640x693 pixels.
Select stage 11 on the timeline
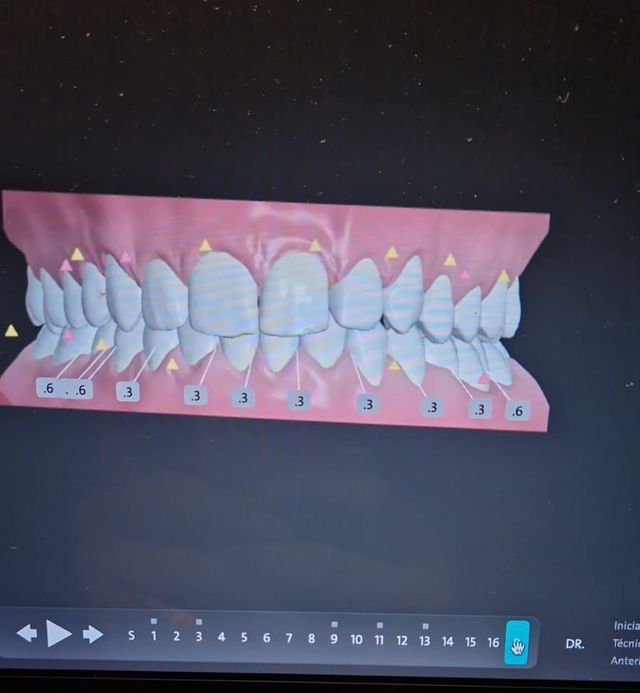[379, 640]
